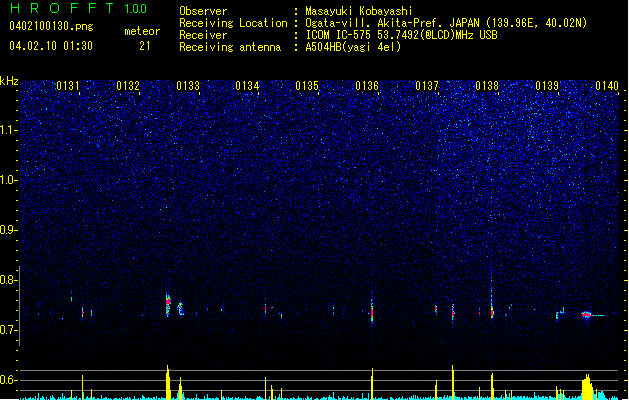629x400 pixels.
Task: Click the broad yellow power peak near 0140
Action: [x=587, y=387]
